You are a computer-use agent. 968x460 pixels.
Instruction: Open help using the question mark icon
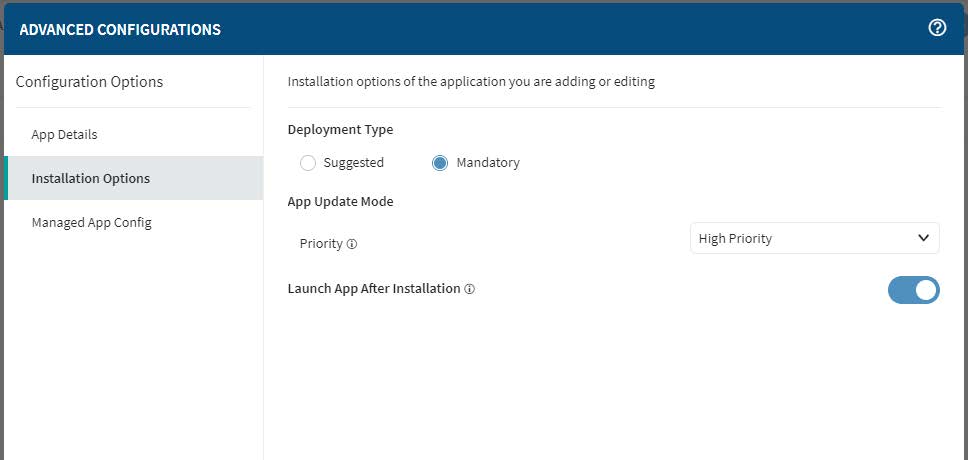point(937,28)
